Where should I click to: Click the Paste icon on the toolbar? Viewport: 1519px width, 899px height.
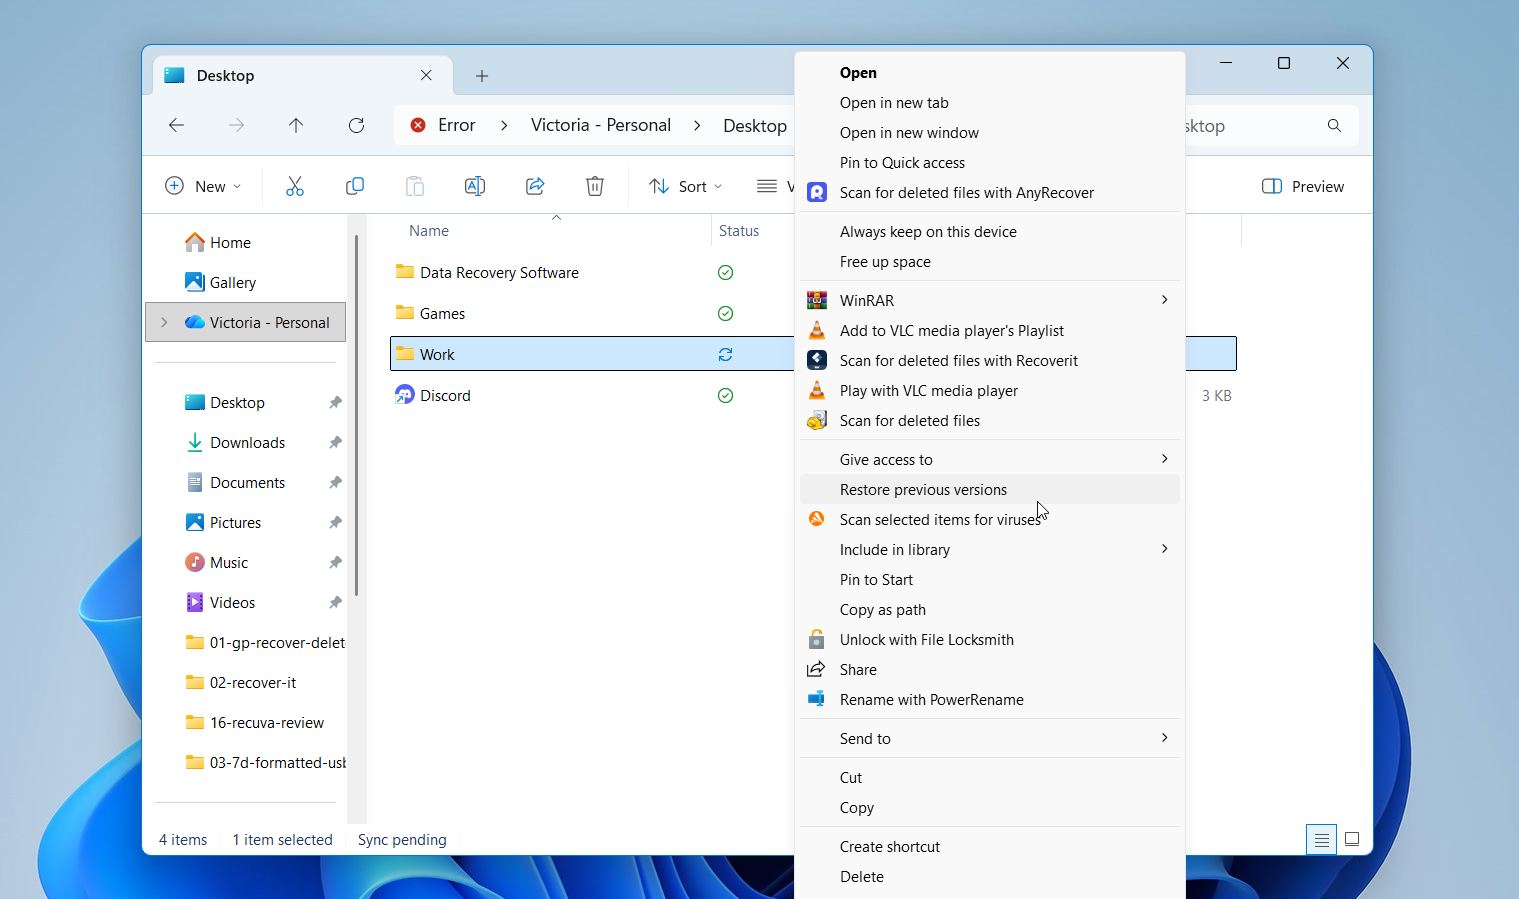(x=415, y=186)
